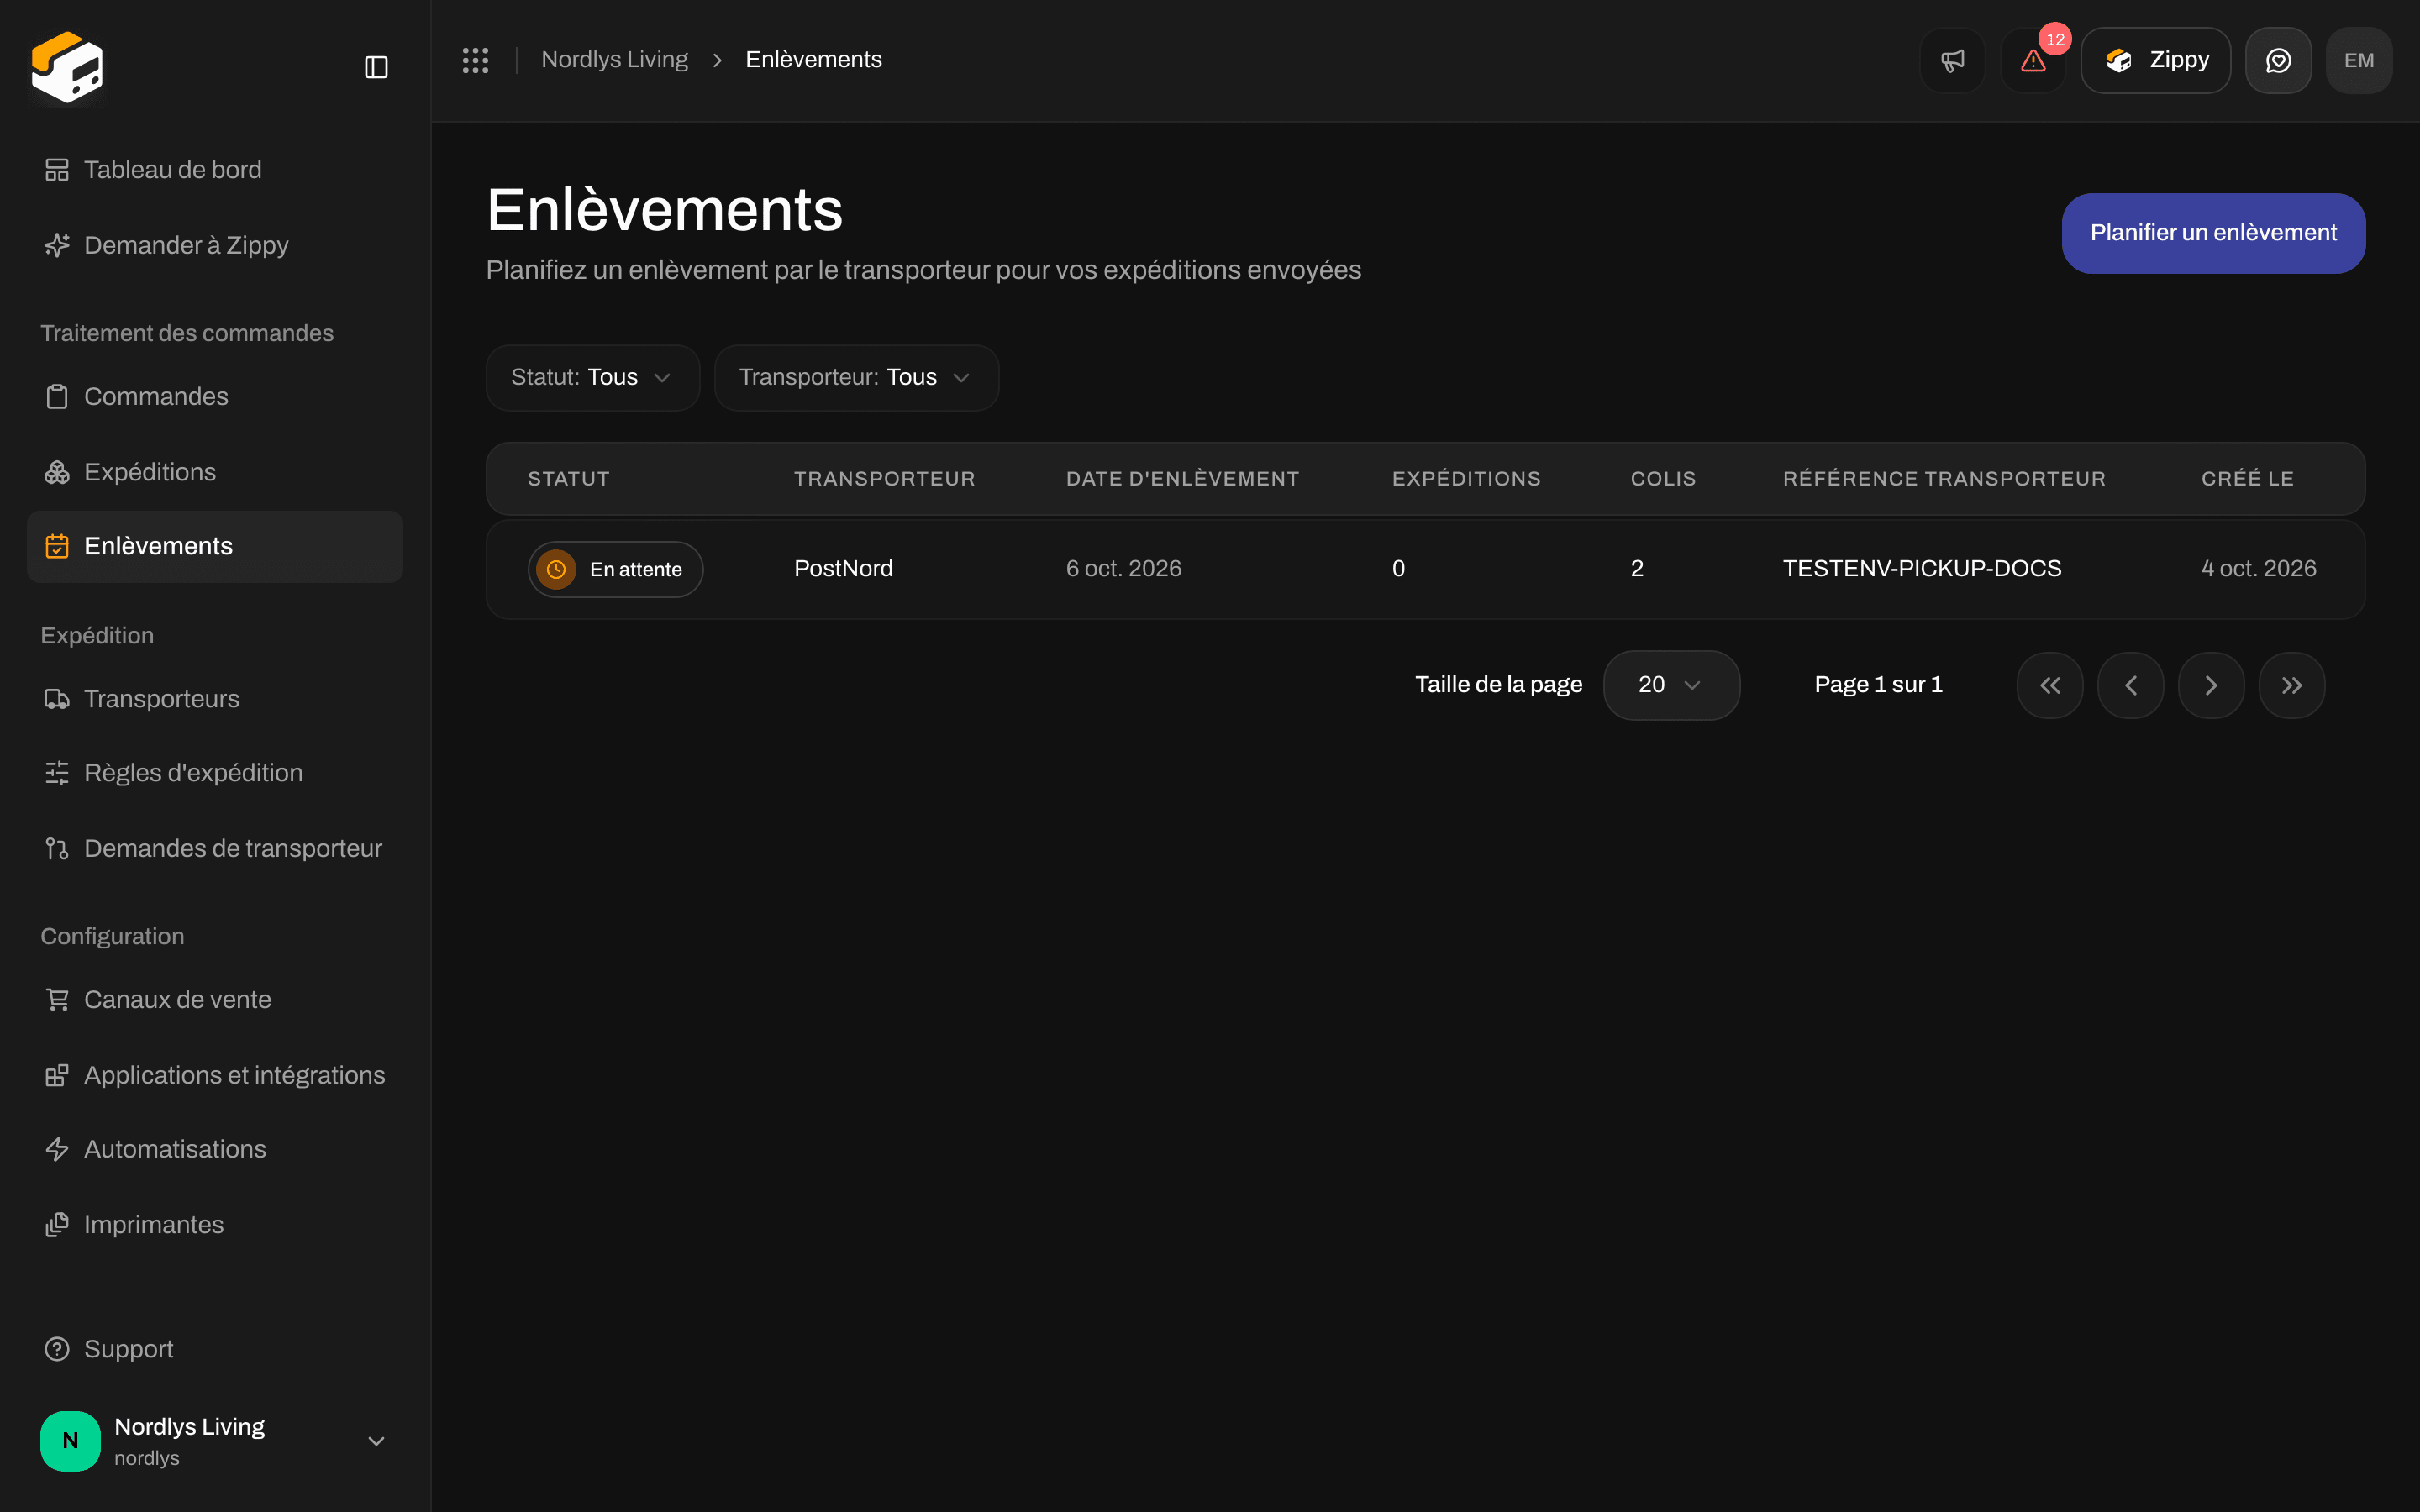Go to previous page arrow button

click(x=2130, y=685)
